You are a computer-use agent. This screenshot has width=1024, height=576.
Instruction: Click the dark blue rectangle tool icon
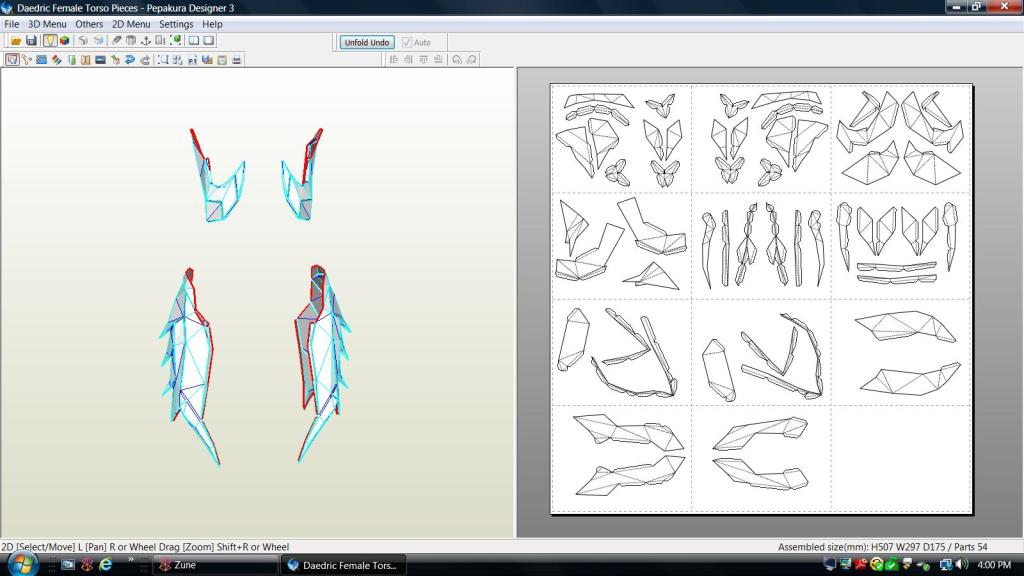[100, 59]
